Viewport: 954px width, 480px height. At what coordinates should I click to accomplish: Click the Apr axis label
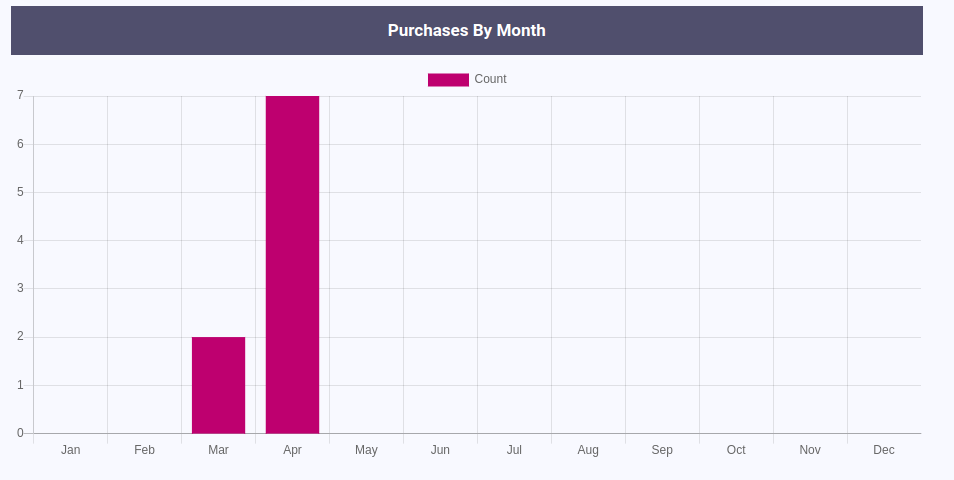[292, 450]
